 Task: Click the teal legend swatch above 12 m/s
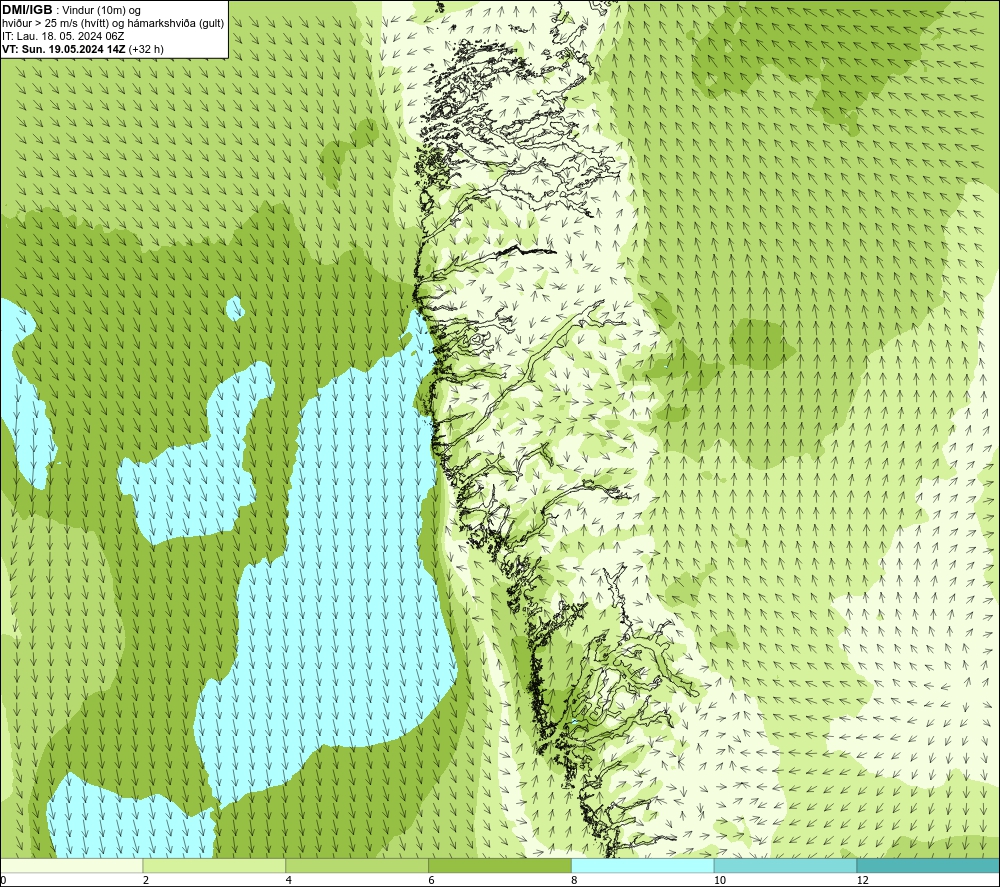928,865
